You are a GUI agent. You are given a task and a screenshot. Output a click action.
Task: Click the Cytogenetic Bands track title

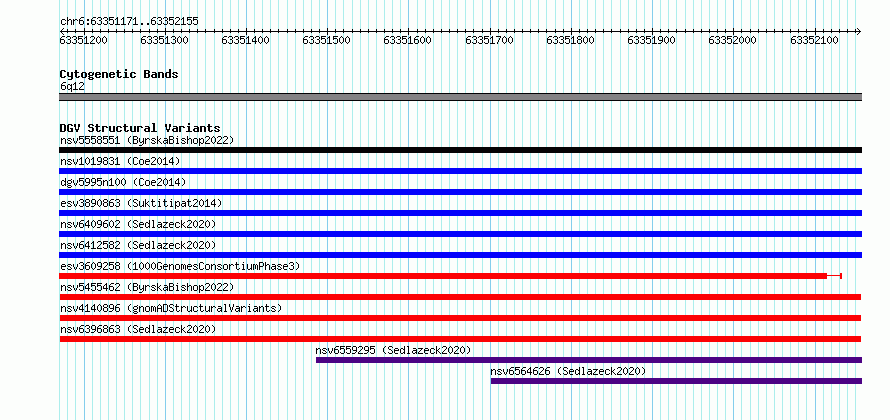[119, 74]
